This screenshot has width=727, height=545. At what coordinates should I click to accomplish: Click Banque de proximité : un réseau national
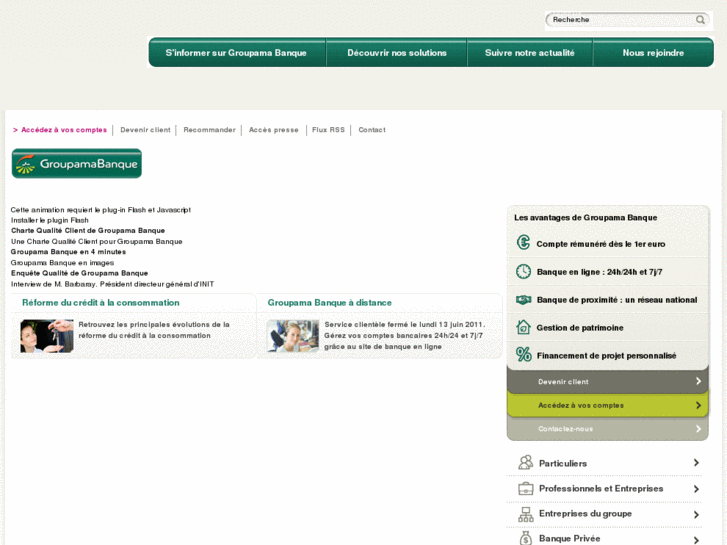coord(617,300)
